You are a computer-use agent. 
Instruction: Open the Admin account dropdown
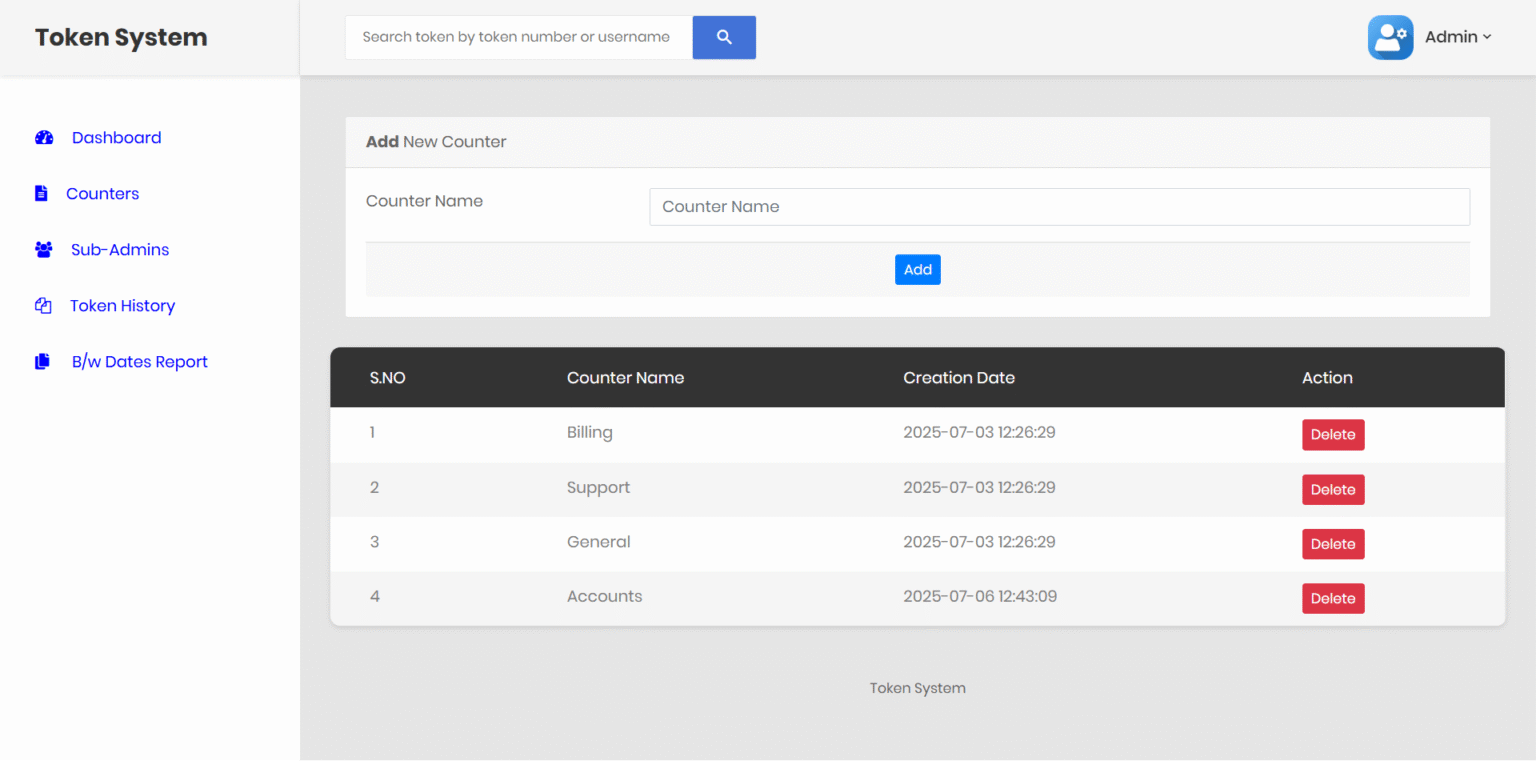(1457, 37)
